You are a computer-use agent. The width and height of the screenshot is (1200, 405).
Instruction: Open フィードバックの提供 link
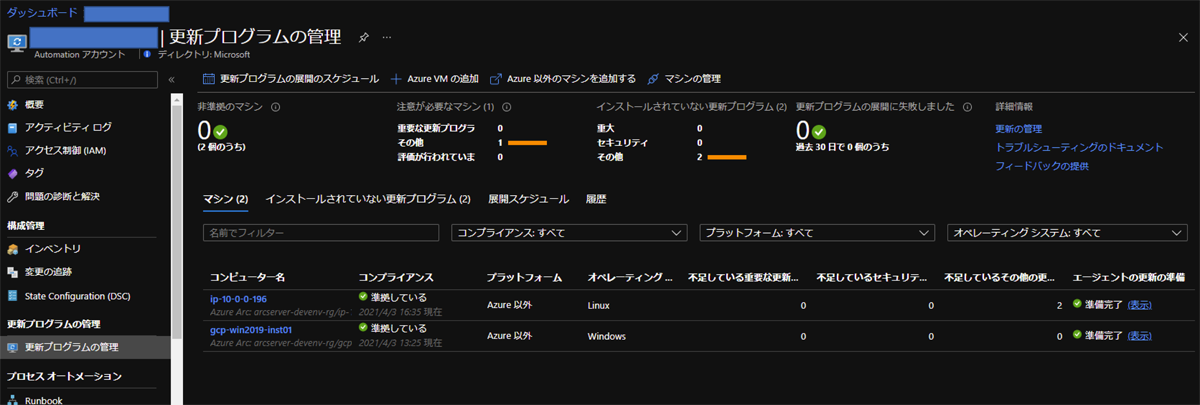click(1041, 166)
